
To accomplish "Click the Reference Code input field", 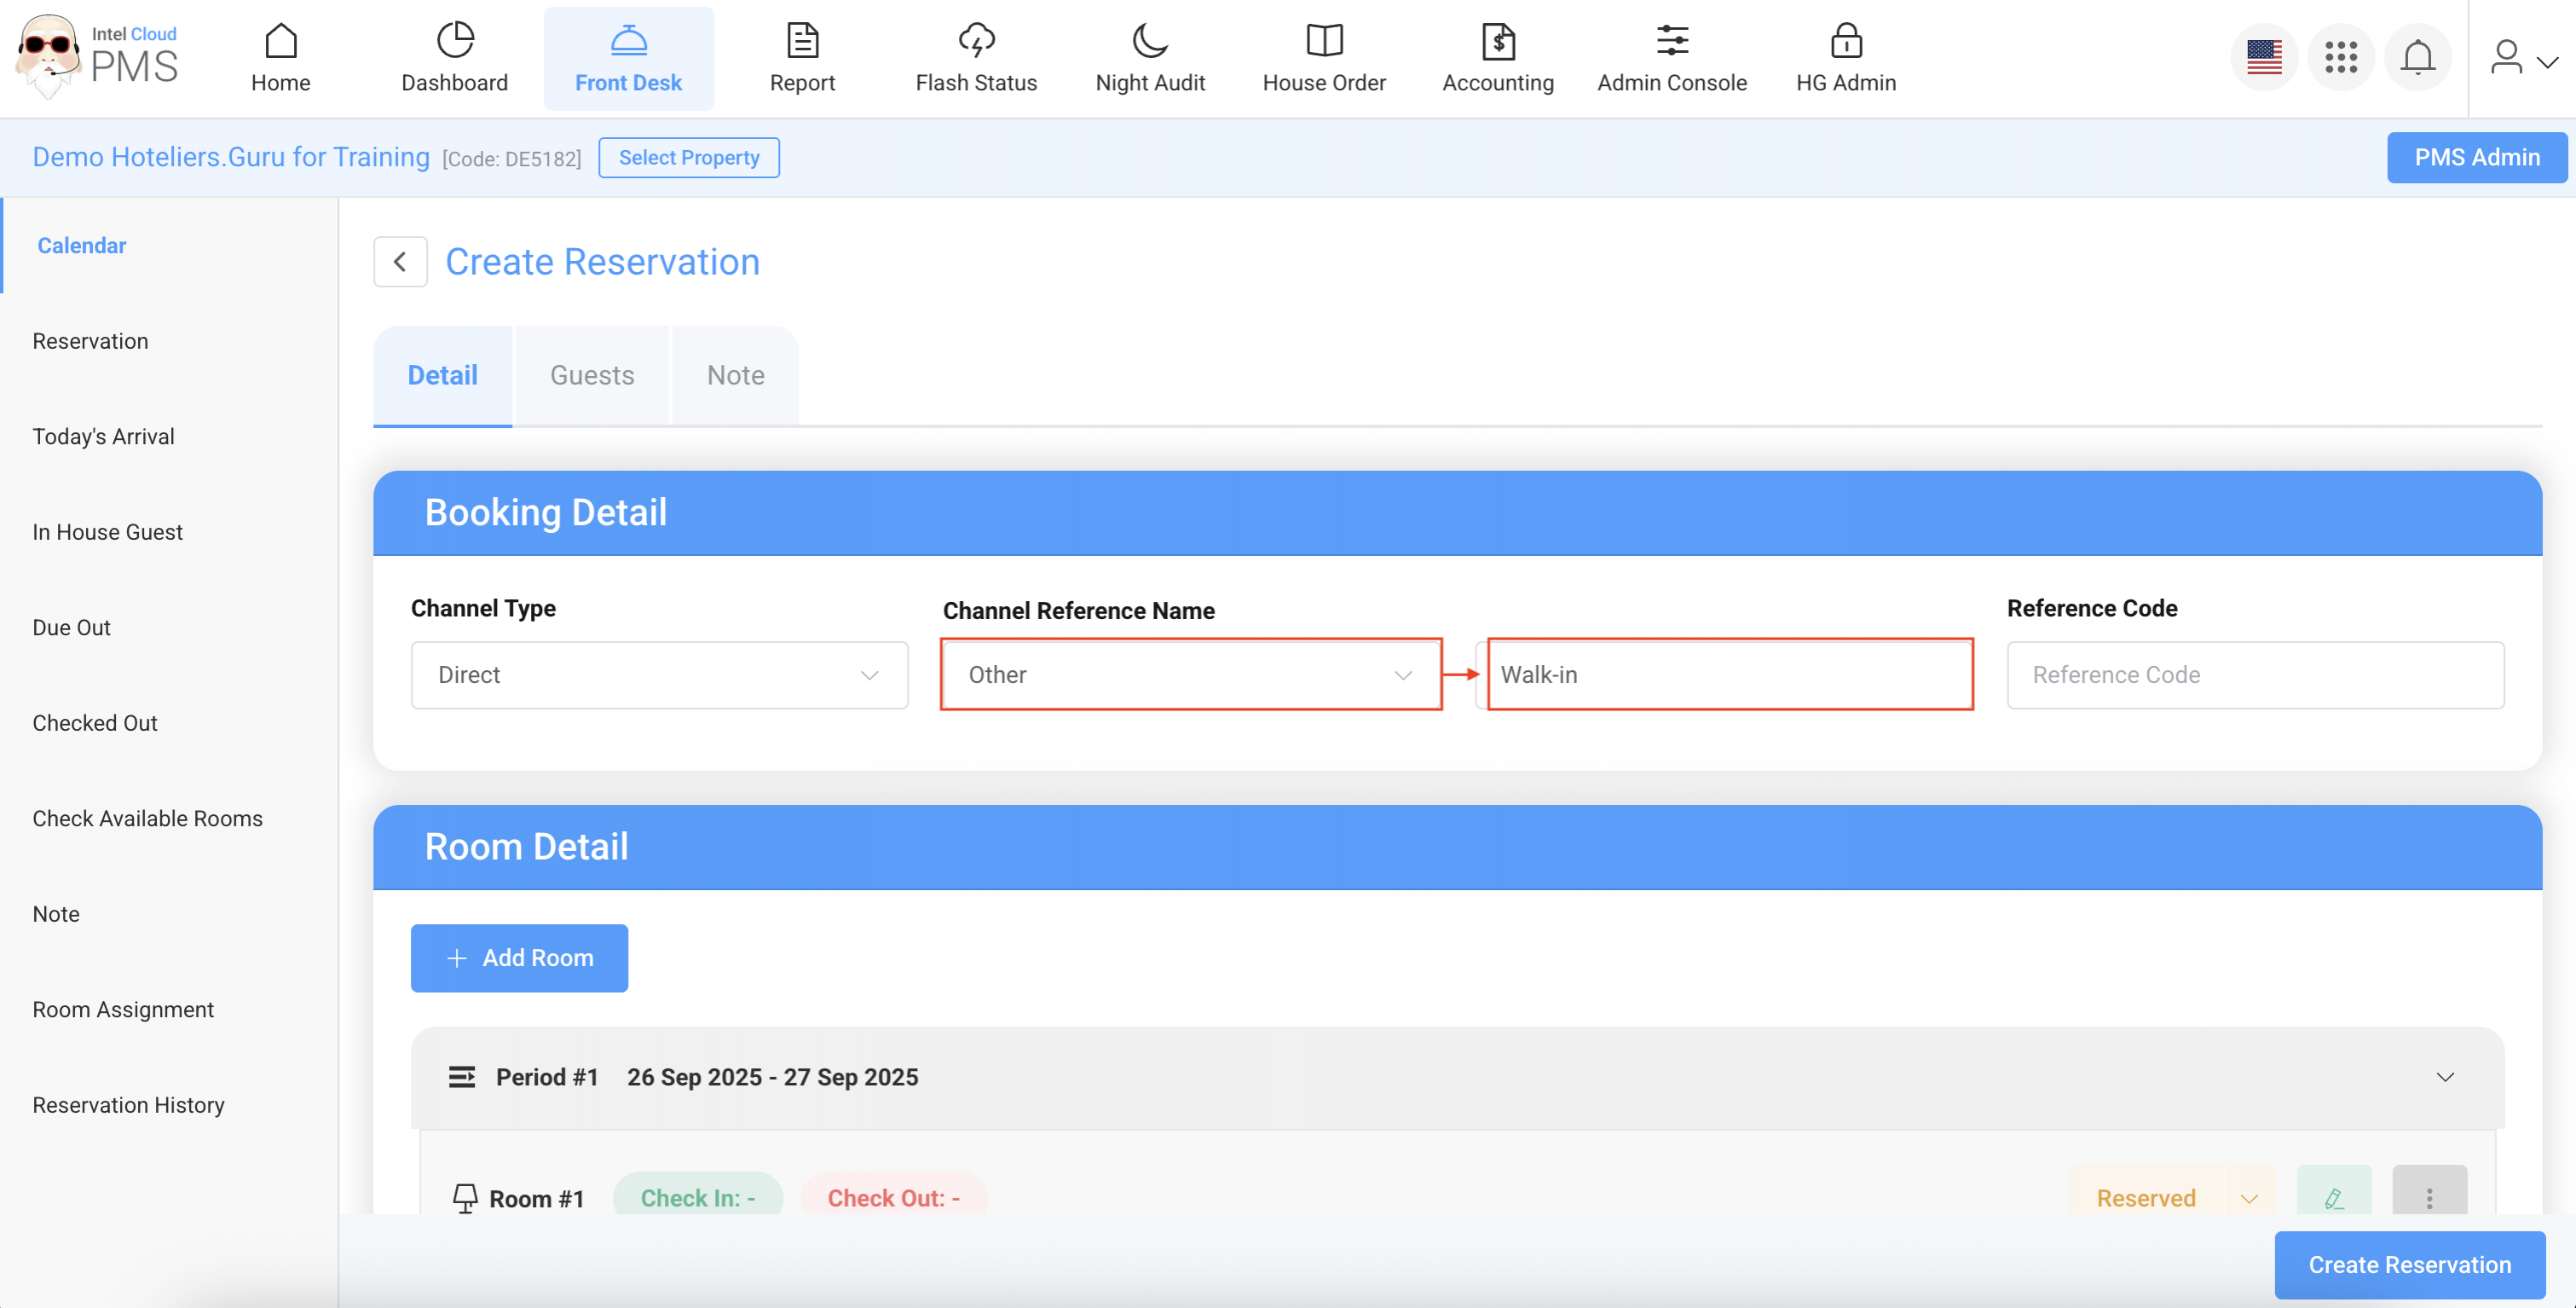I will (2254, 675).
